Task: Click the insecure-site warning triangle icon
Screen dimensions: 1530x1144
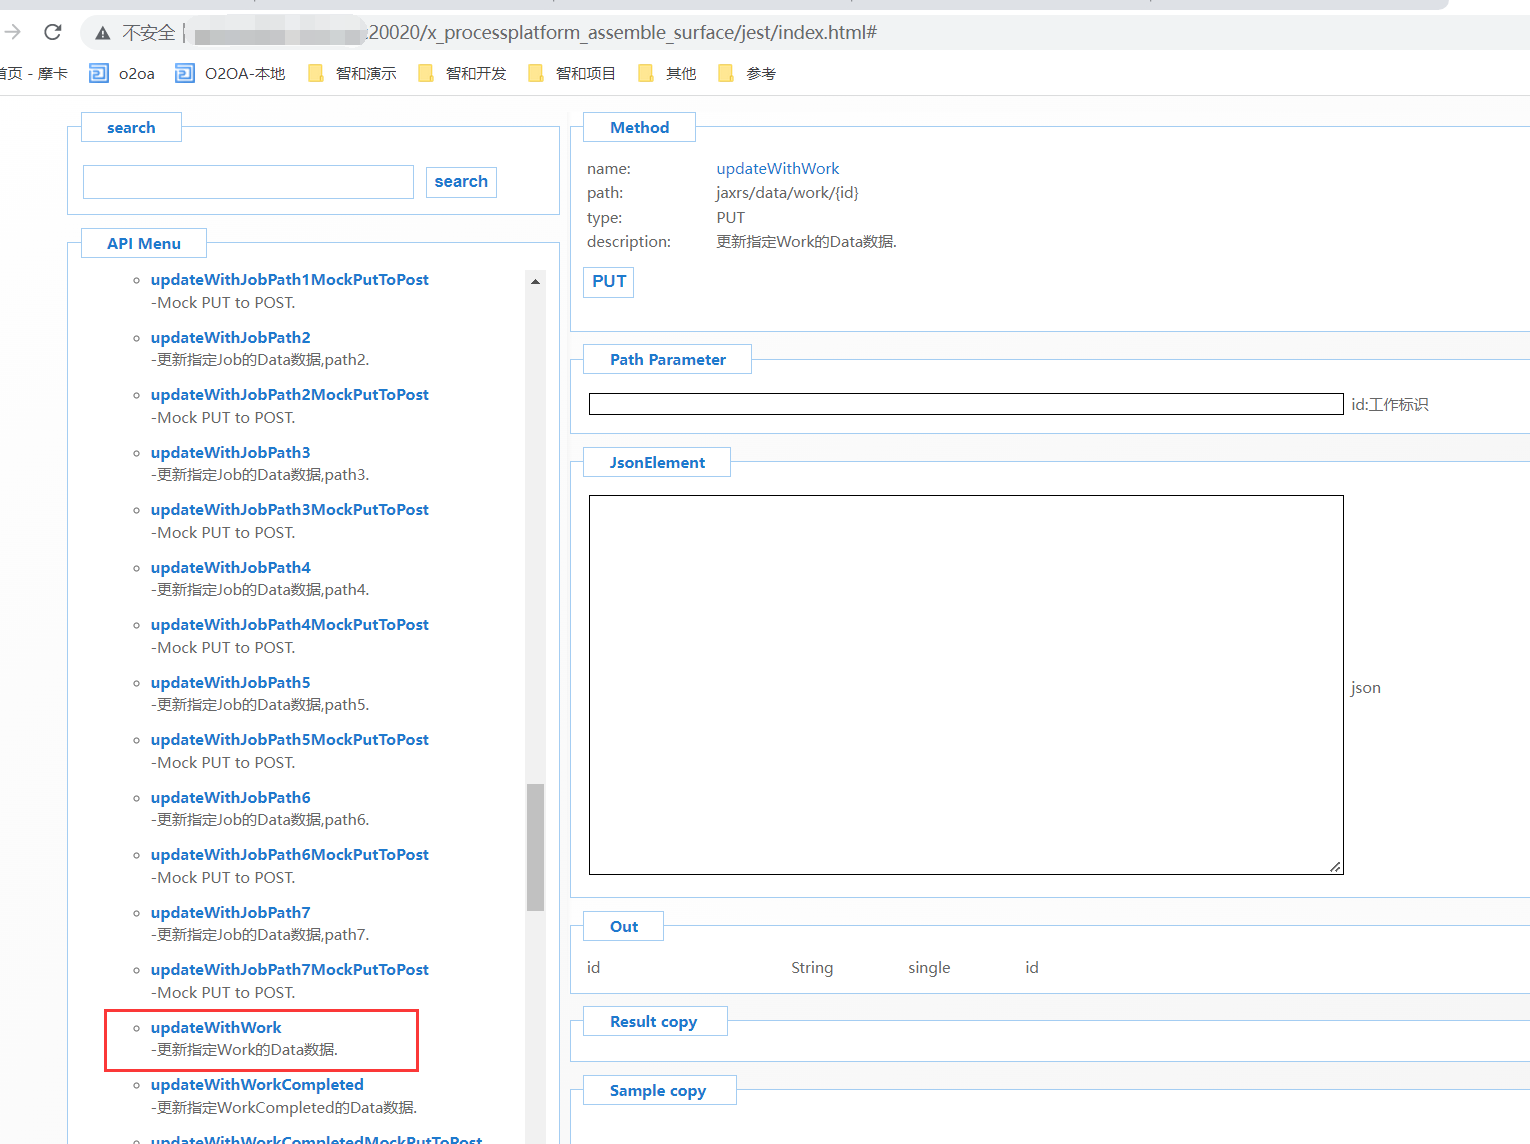Action: click(102, 33)
